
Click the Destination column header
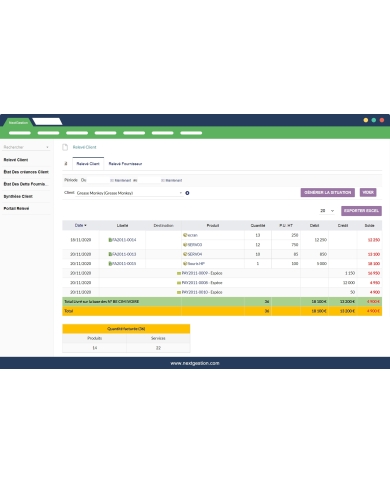pos(163,225)
